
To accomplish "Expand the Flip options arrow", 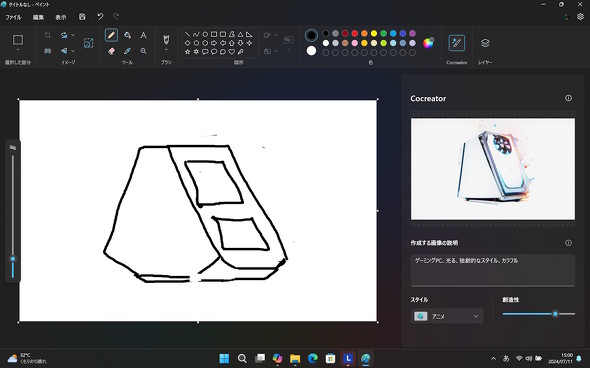I will [73, 51].
